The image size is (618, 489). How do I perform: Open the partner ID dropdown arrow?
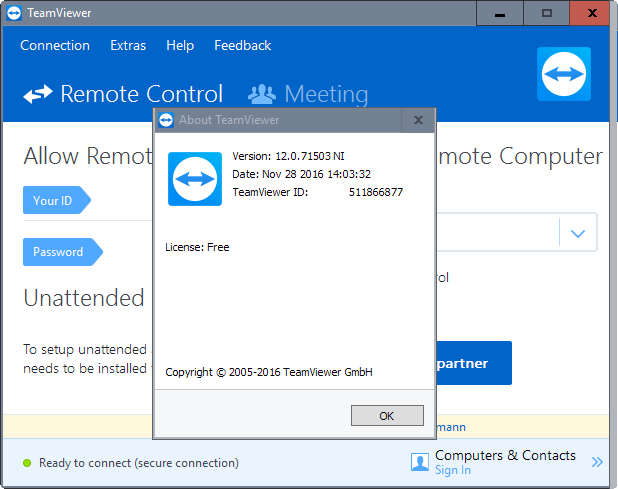pyautogui.click(x=577, y=233)
